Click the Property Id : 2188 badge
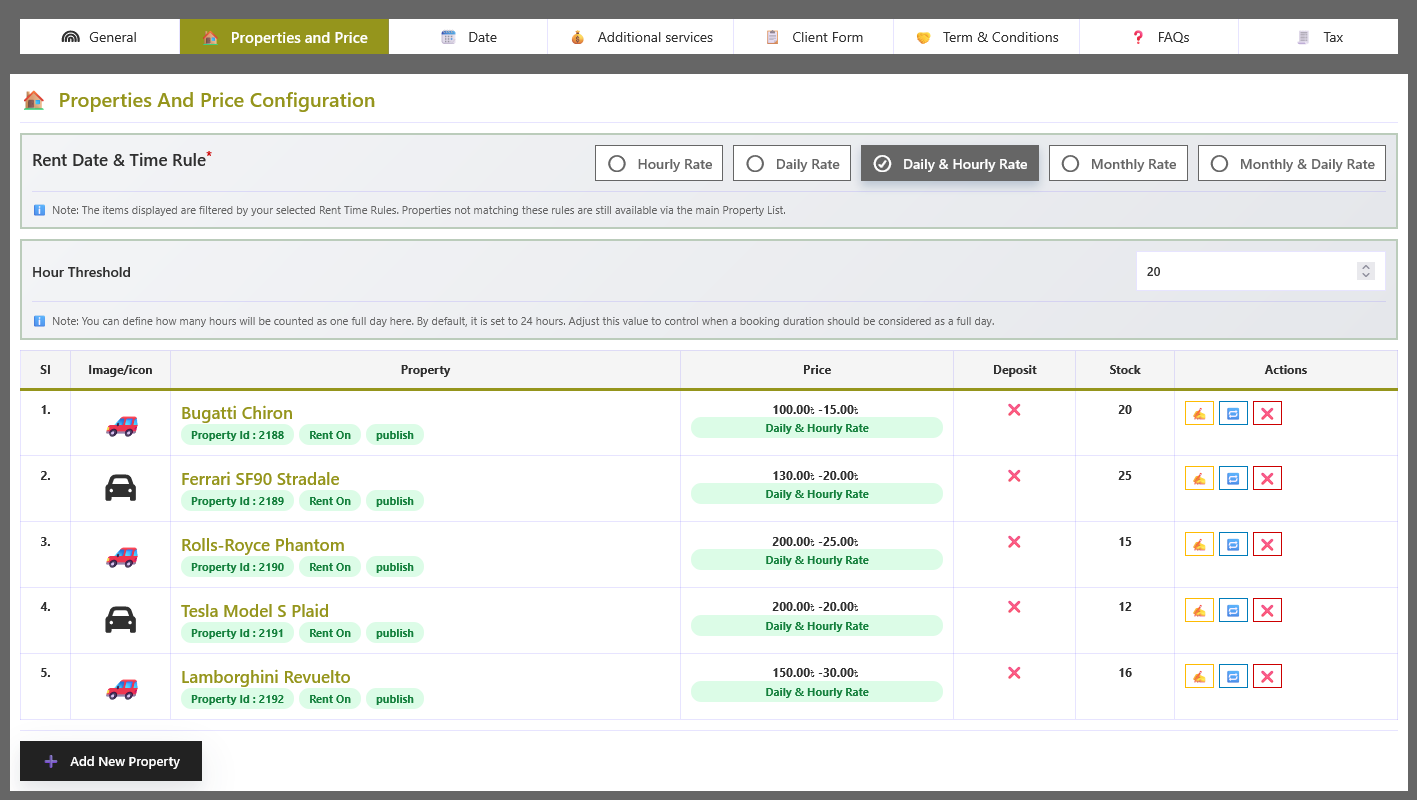The width and height of the screenshot is (1417, 800). point(237,435)
